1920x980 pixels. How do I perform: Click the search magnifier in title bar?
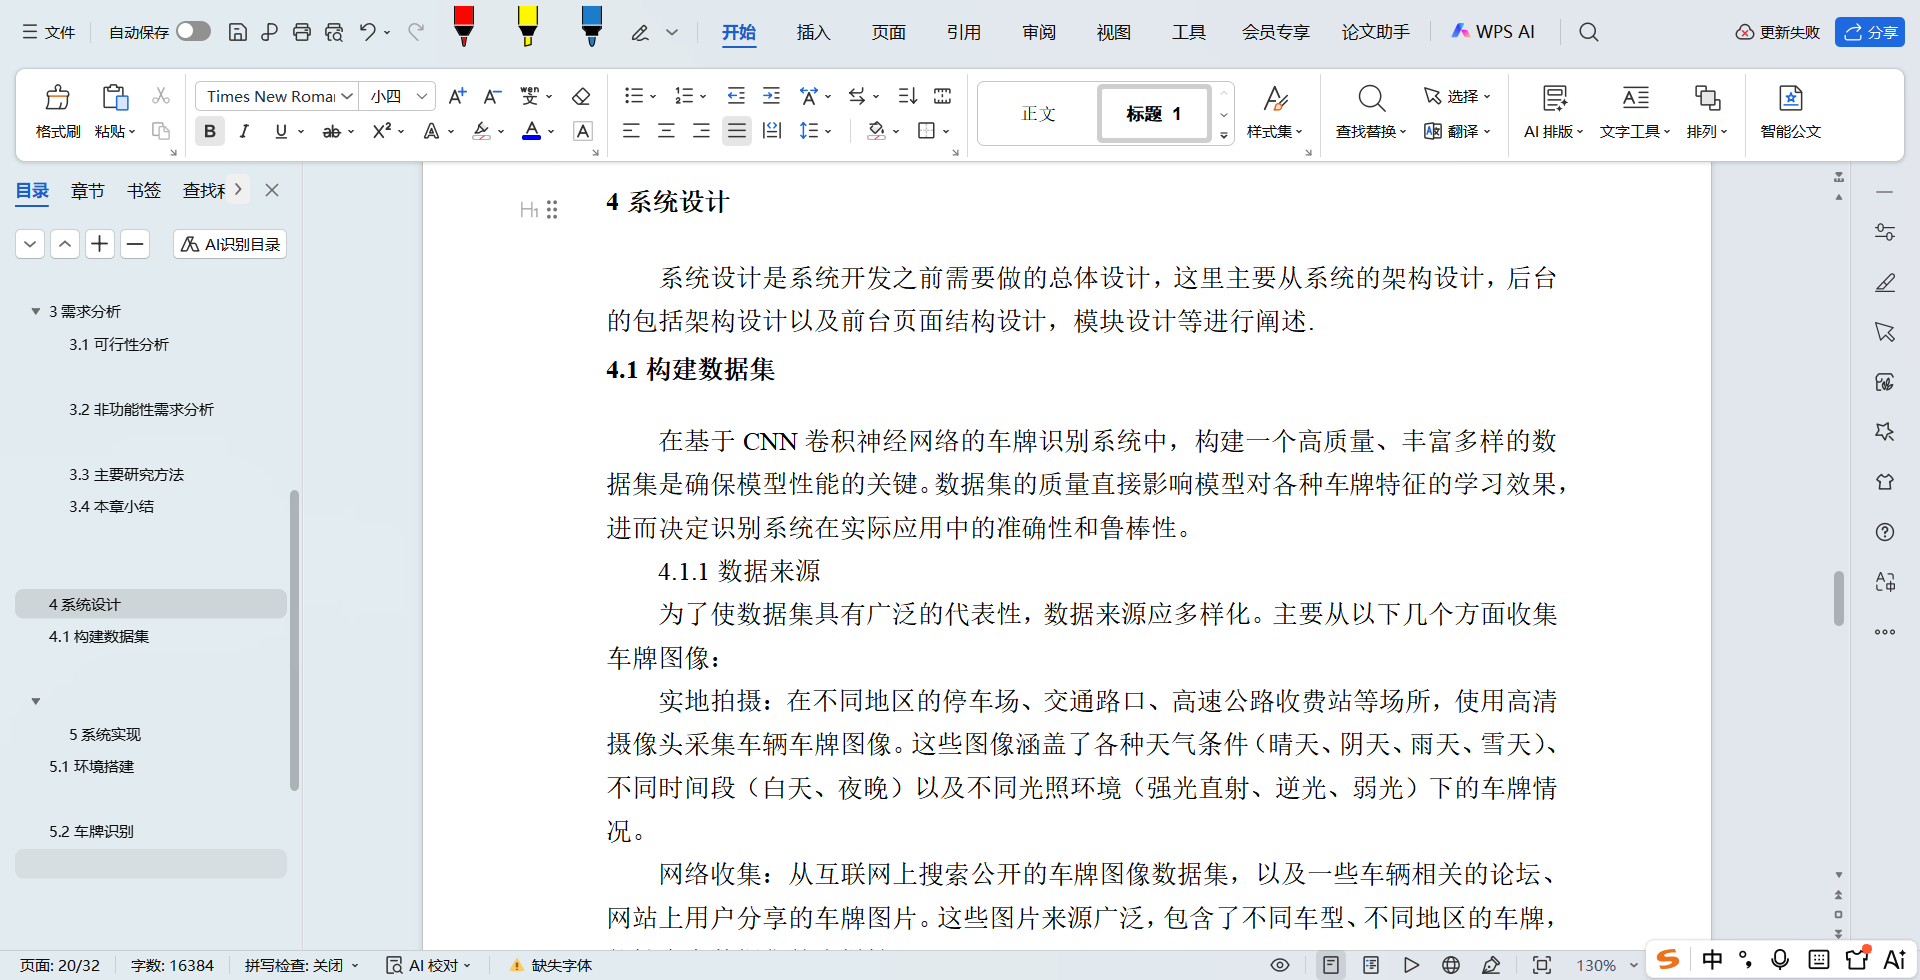point(1588,32)
